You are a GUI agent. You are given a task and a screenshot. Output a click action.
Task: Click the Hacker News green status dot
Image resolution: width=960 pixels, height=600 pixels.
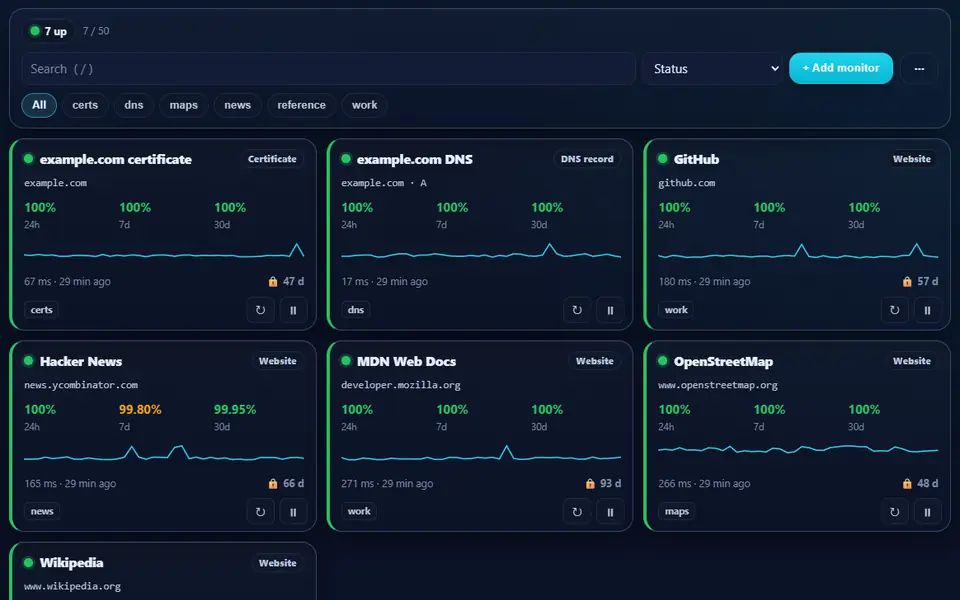(x=28, y=361)
